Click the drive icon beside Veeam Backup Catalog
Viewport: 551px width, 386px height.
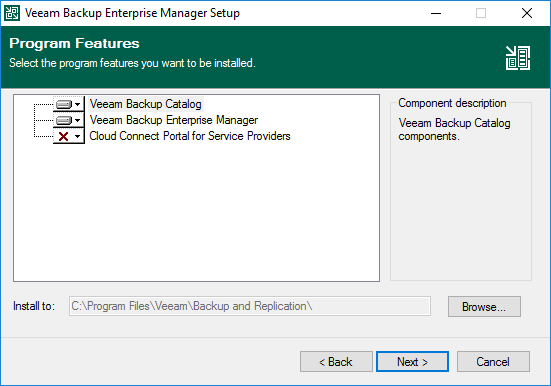[x=64, y=104]
